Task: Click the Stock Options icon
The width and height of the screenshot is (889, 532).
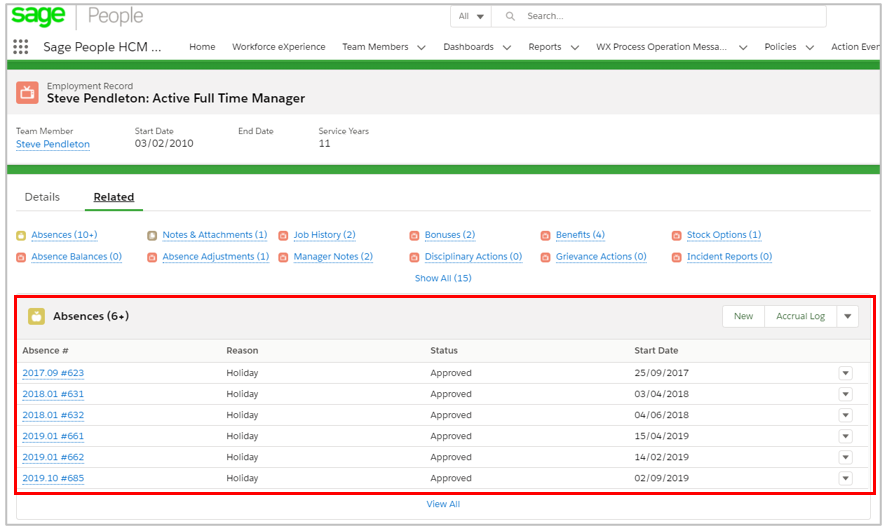Action: click(x=676, y=235)
